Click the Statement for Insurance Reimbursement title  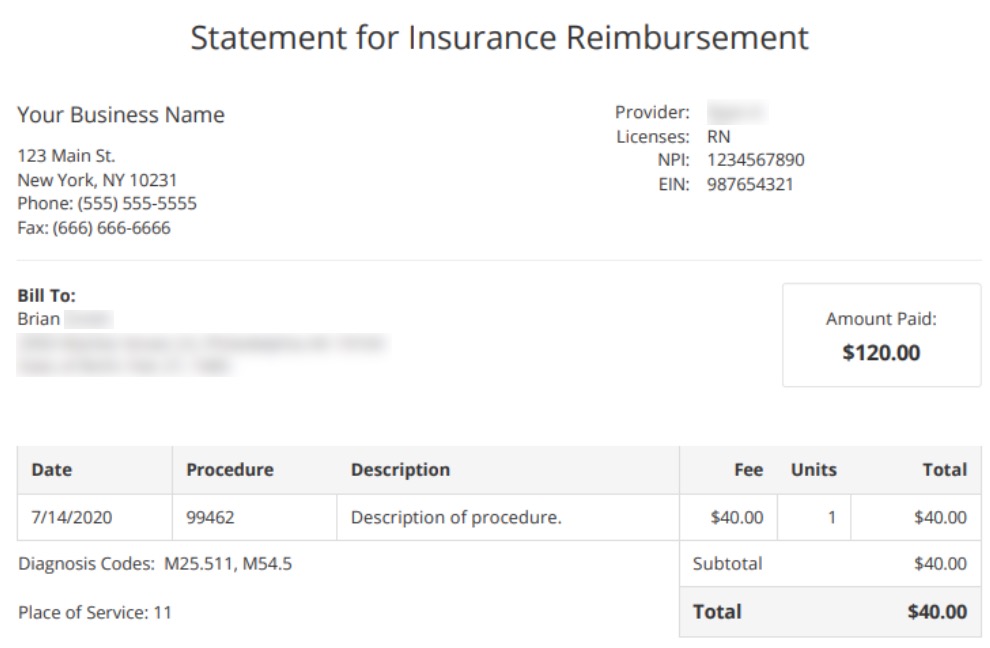coord(499,38)
